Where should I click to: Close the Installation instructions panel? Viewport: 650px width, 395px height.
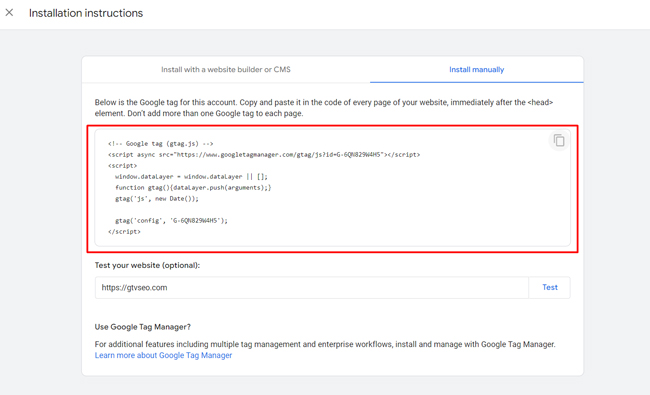point(9,12)
